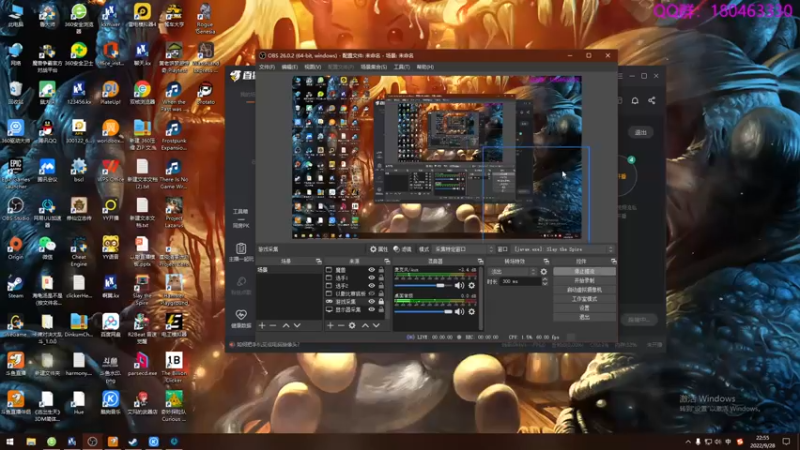This screenshot has width=800, height=450.
Task: Open source properties gear in the Sources toolbar
Action: click(352, 326)
